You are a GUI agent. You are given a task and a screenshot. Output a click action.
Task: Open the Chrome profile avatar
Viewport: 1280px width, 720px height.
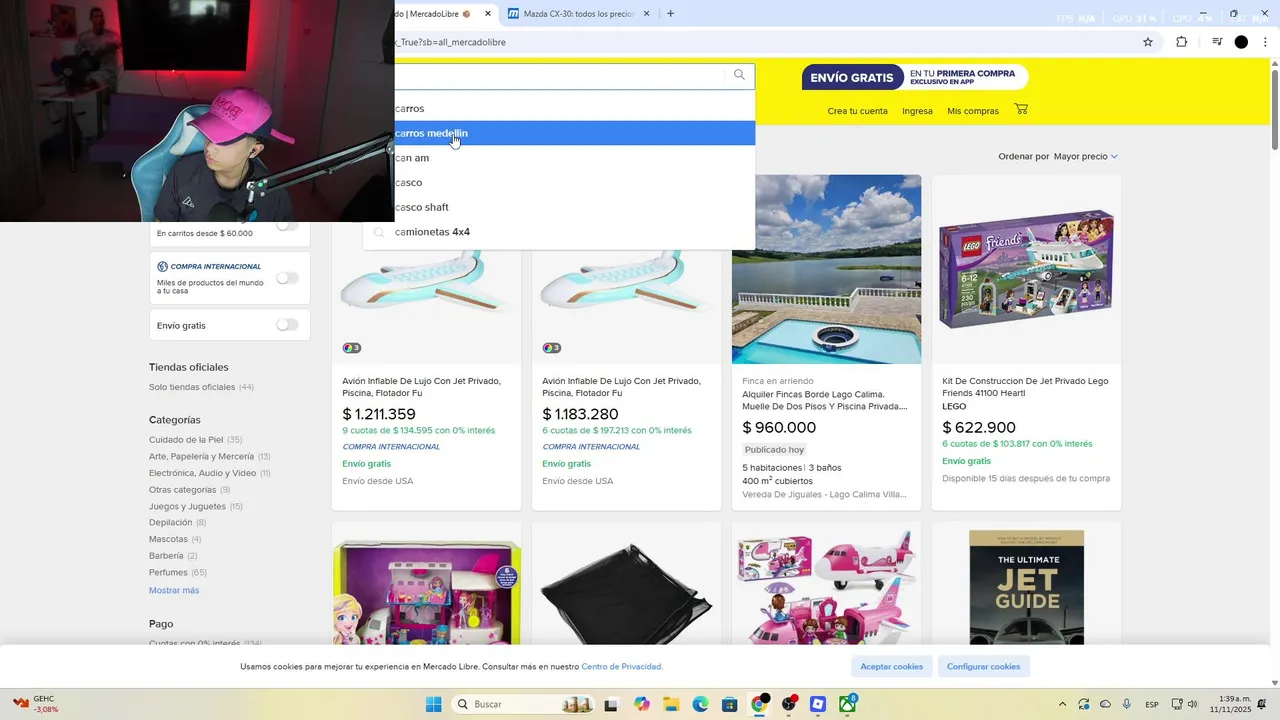(1241, 42)
